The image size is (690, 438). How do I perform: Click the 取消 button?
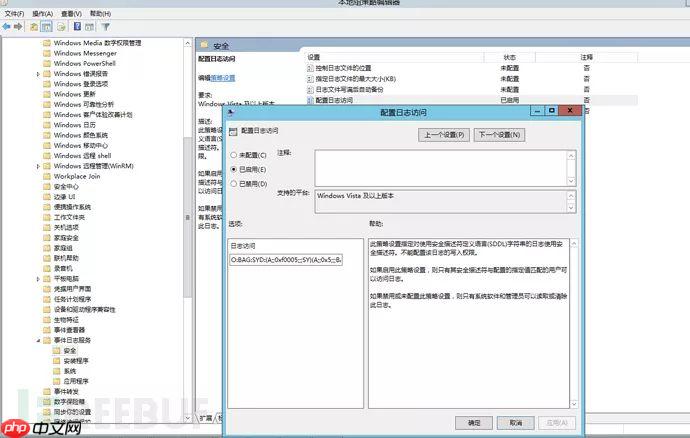point(515,423)
